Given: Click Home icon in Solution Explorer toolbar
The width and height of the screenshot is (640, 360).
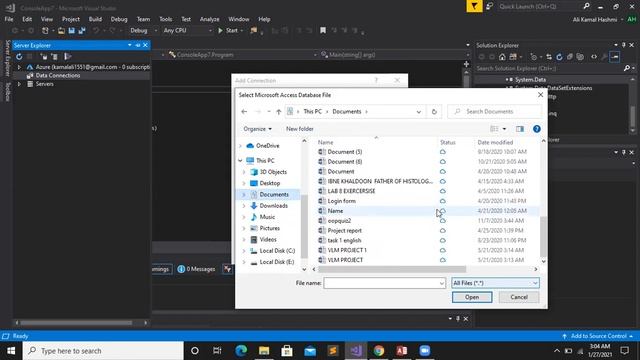Looking at the screenshot, I should 502,57.
